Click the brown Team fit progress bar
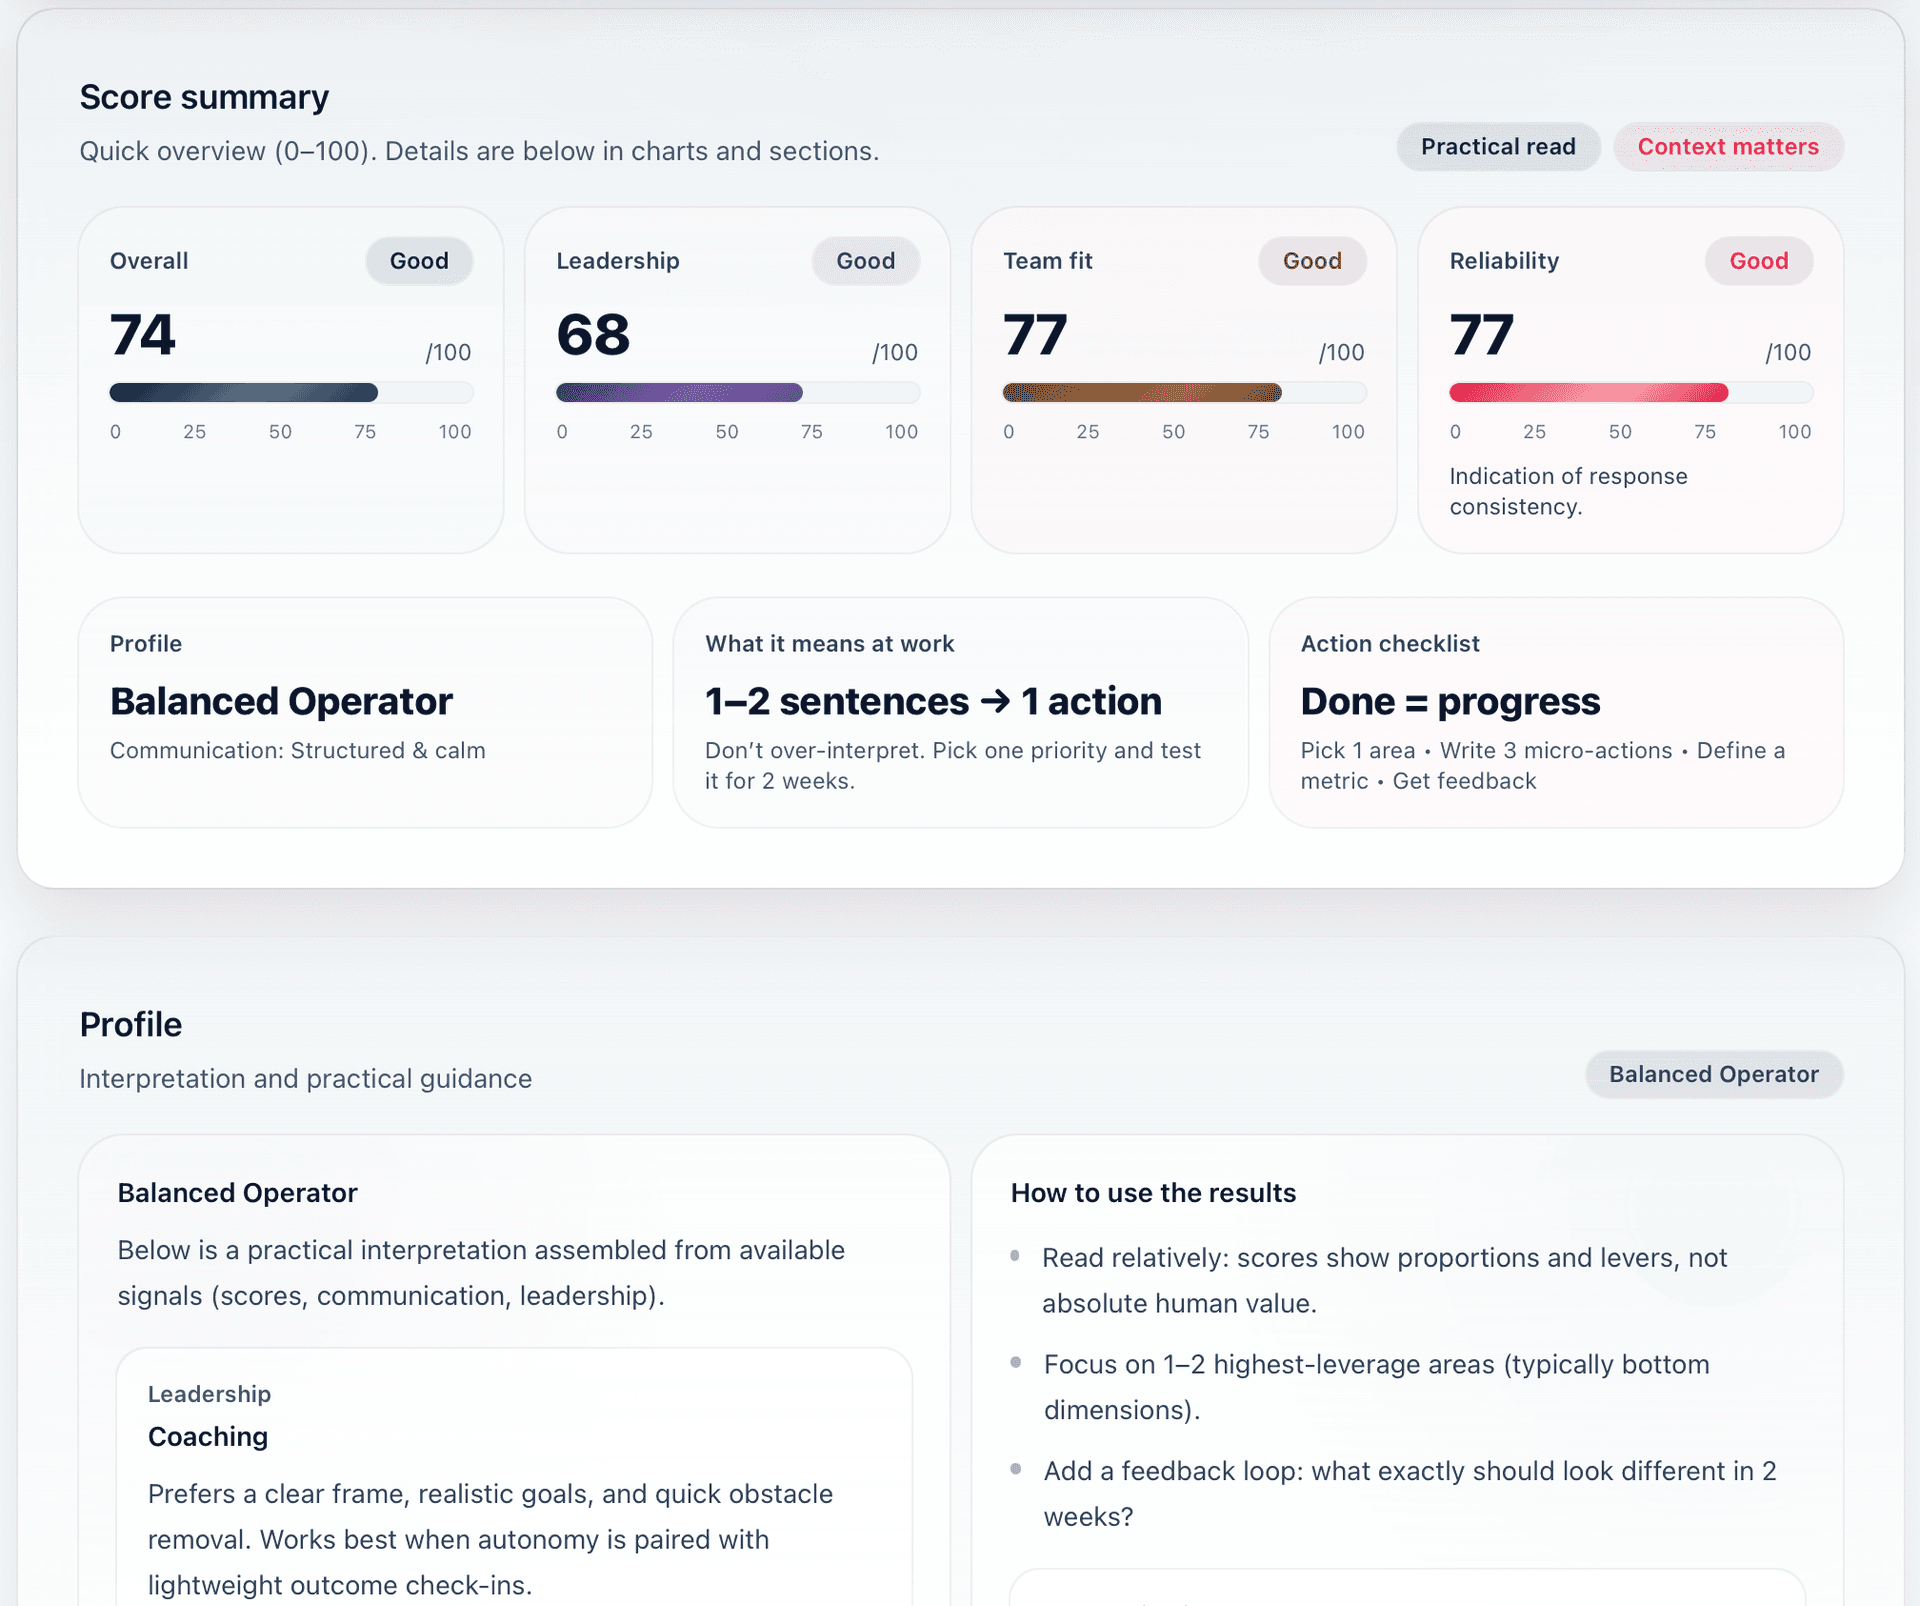The image size is (1920, 1606). pos(1142,393)
